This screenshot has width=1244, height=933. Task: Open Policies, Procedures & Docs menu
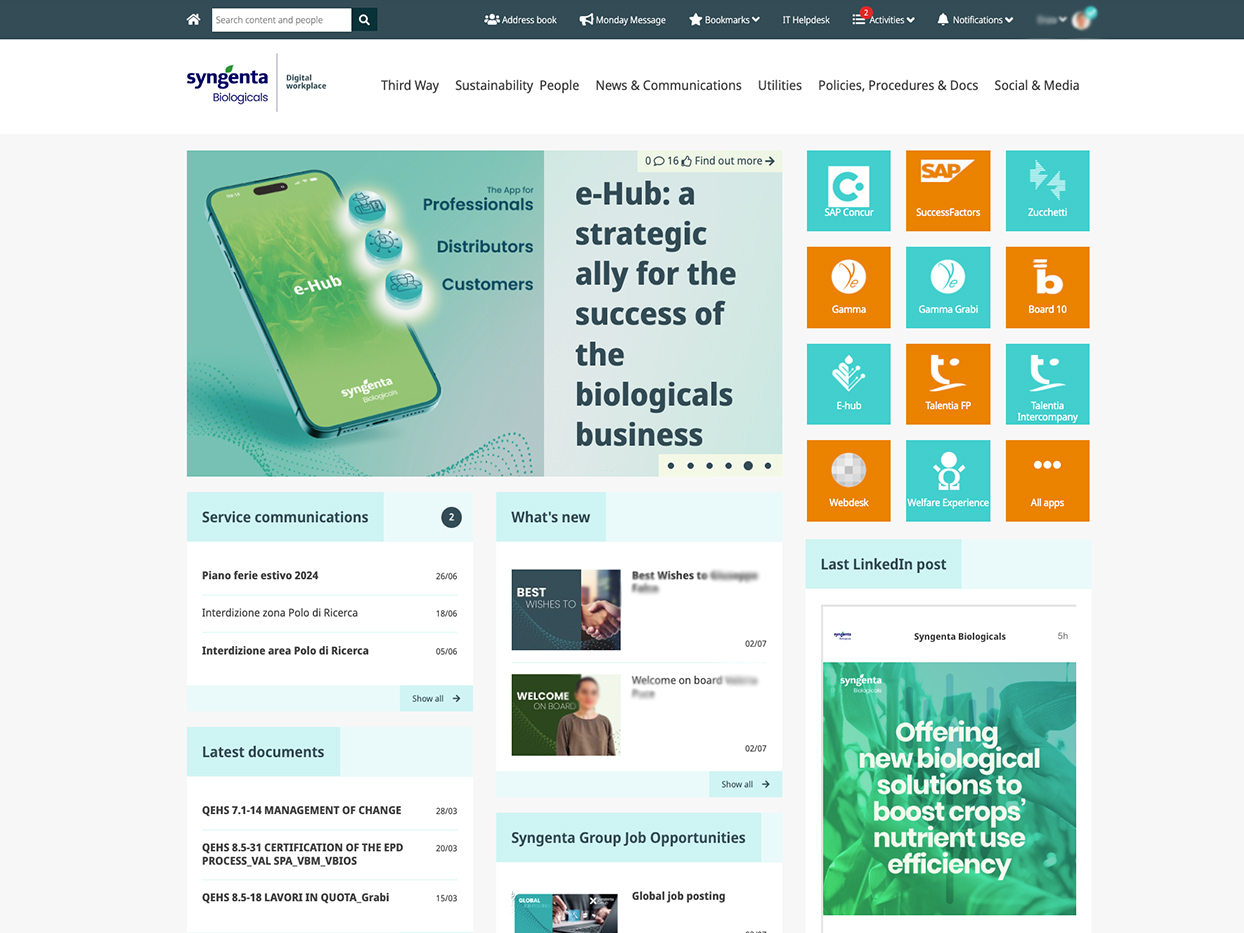[x=898, y=85]
